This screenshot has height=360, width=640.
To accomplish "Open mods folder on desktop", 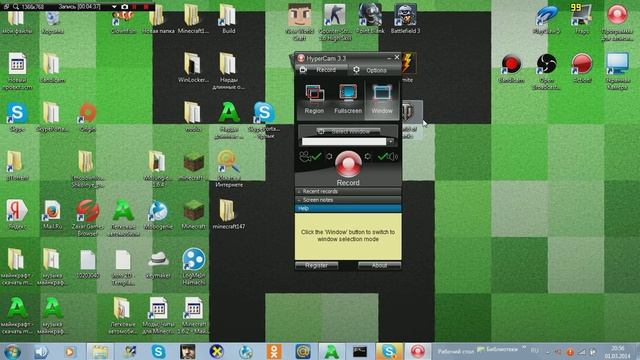I will tap(193, 118).
